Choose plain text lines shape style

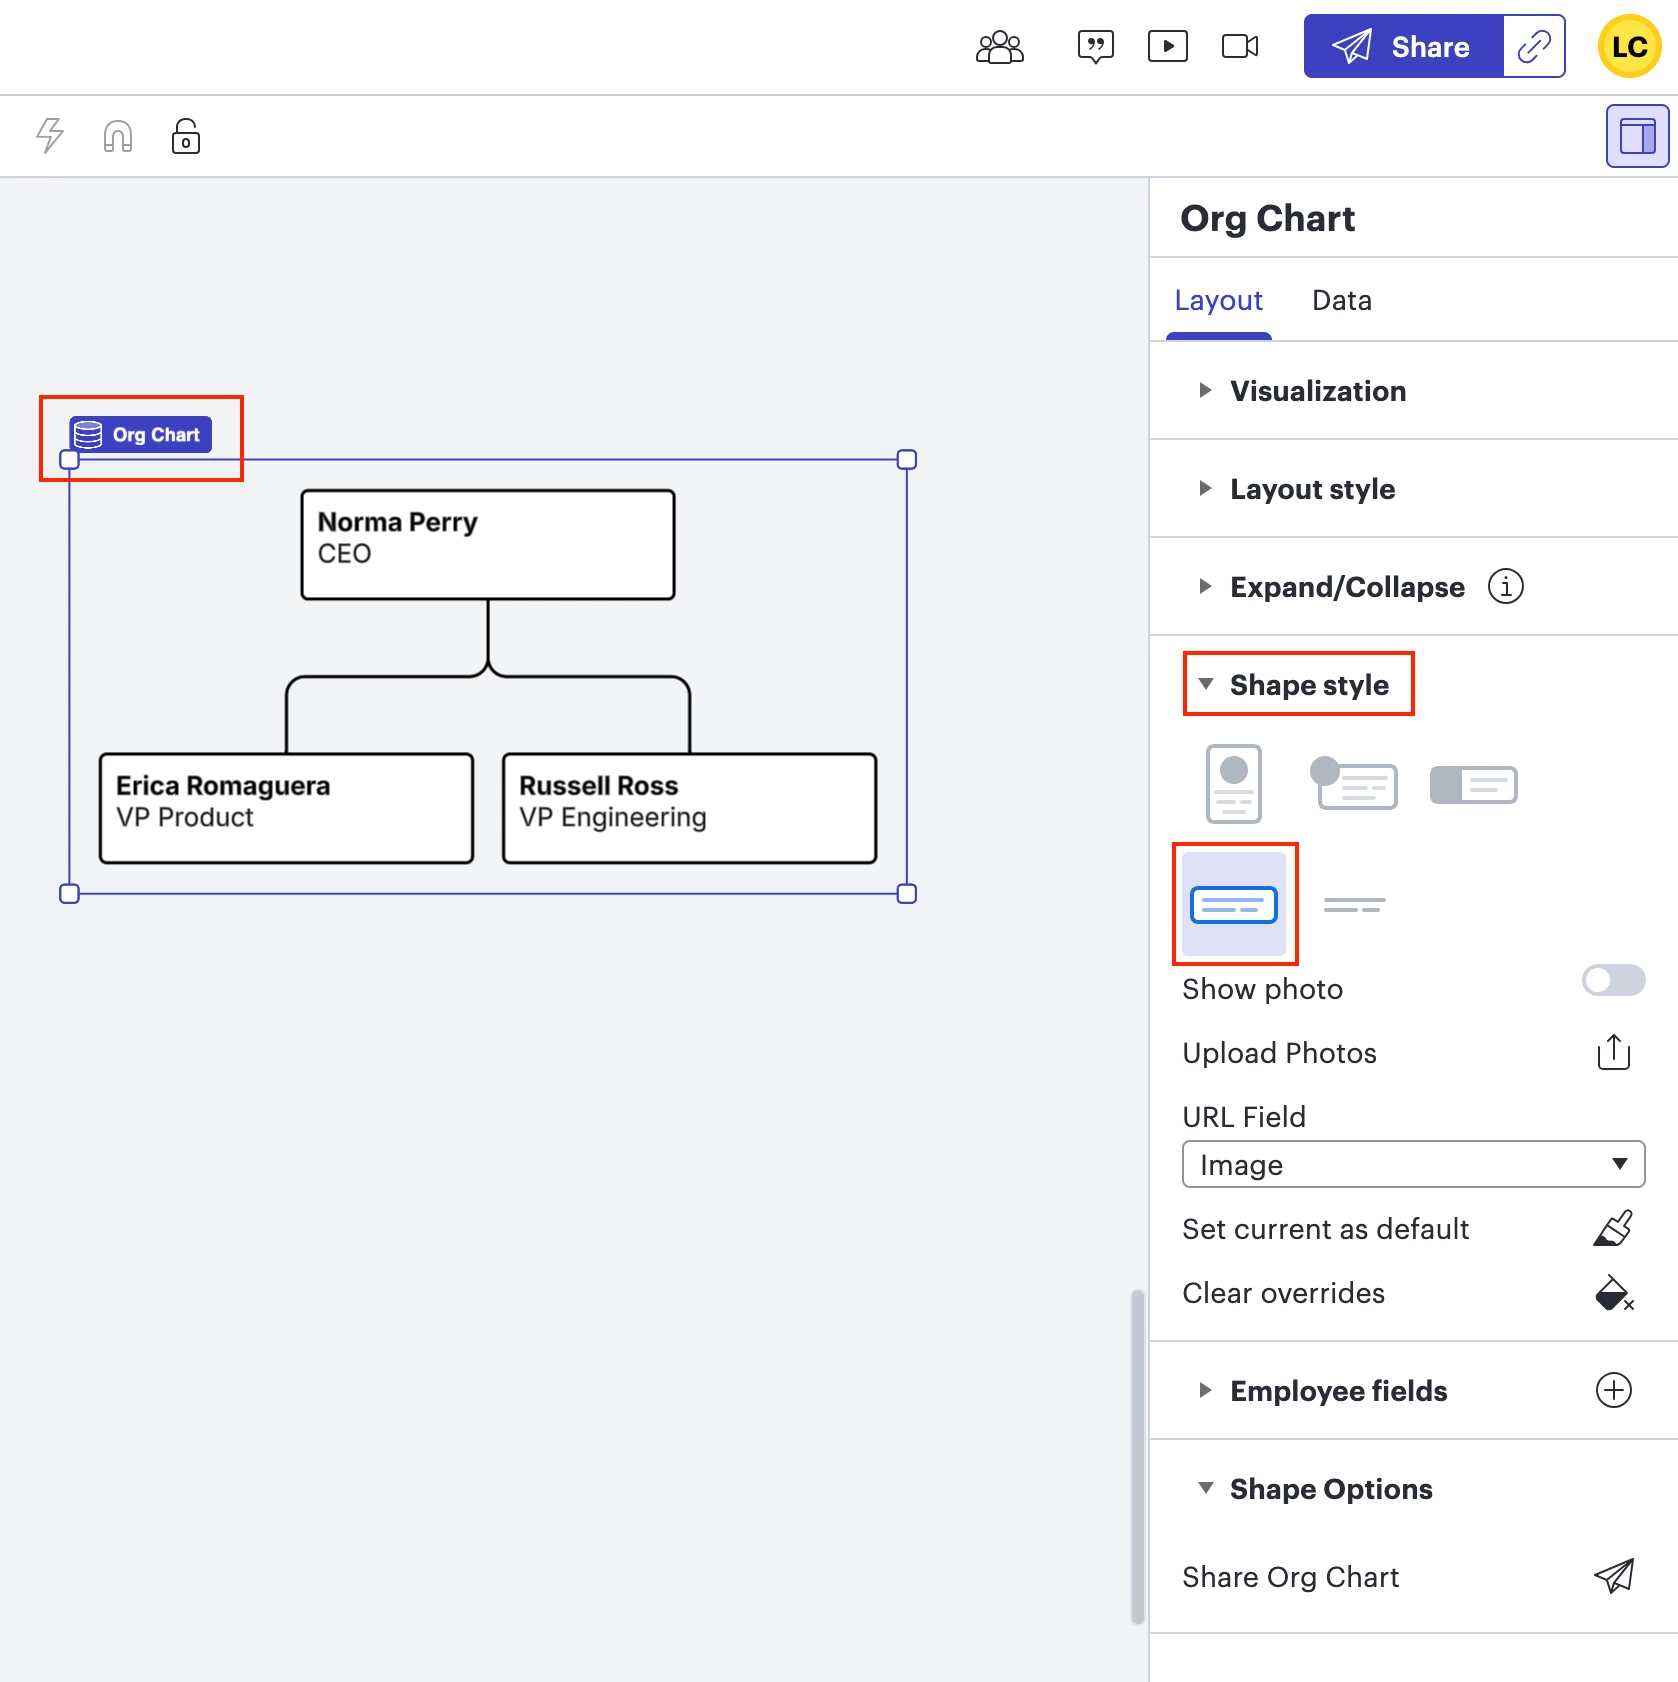[x=1354, y=905]
